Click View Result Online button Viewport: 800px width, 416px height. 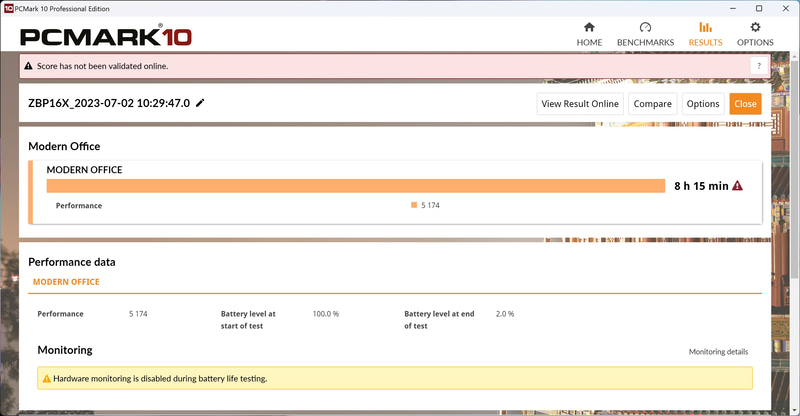click(x=580, y=104)
